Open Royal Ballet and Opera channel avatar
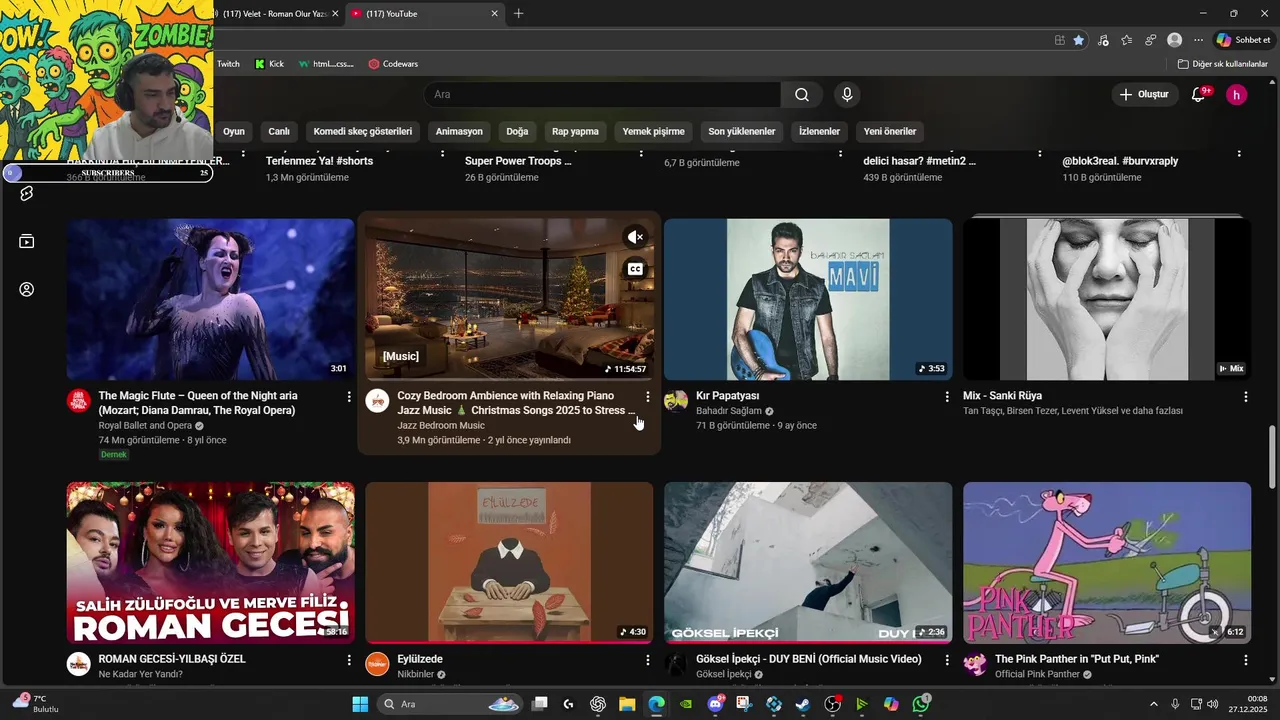The width and height of the screenshot is (1280, 720). click(x=78, y=401)
